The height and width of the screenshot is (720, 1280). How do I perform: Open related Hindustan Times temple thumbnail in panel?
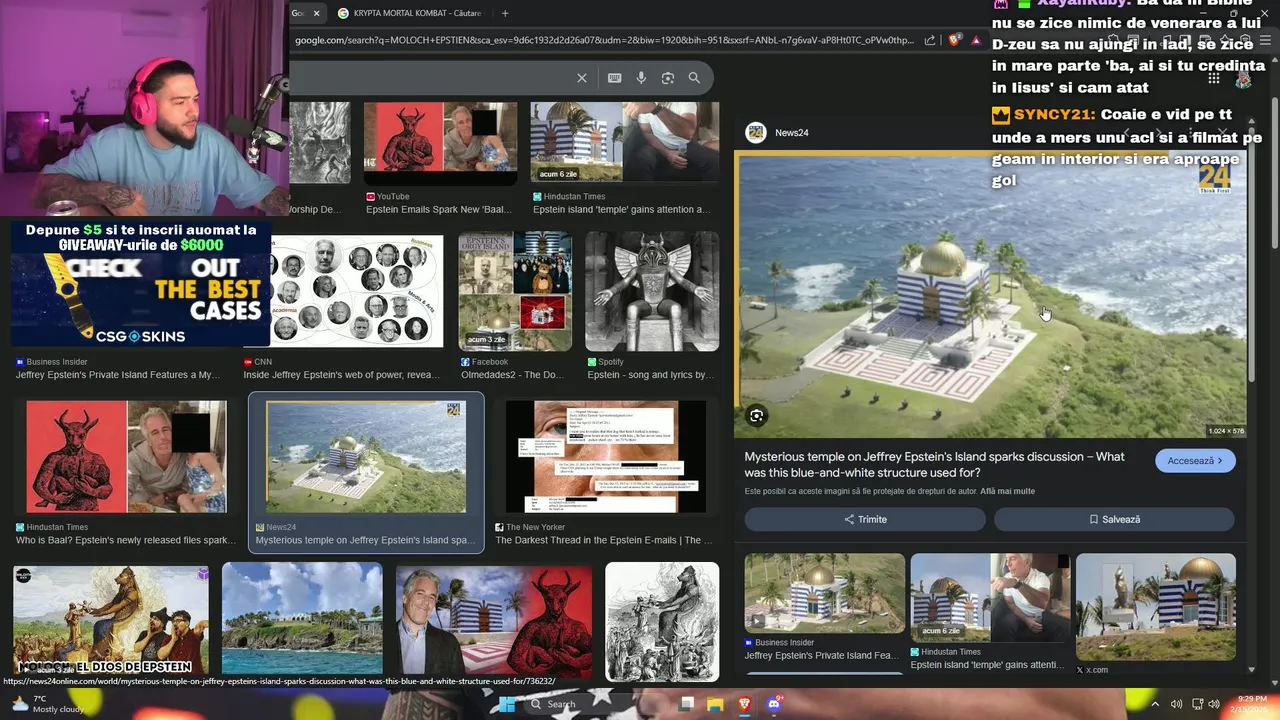coord(990,597)
